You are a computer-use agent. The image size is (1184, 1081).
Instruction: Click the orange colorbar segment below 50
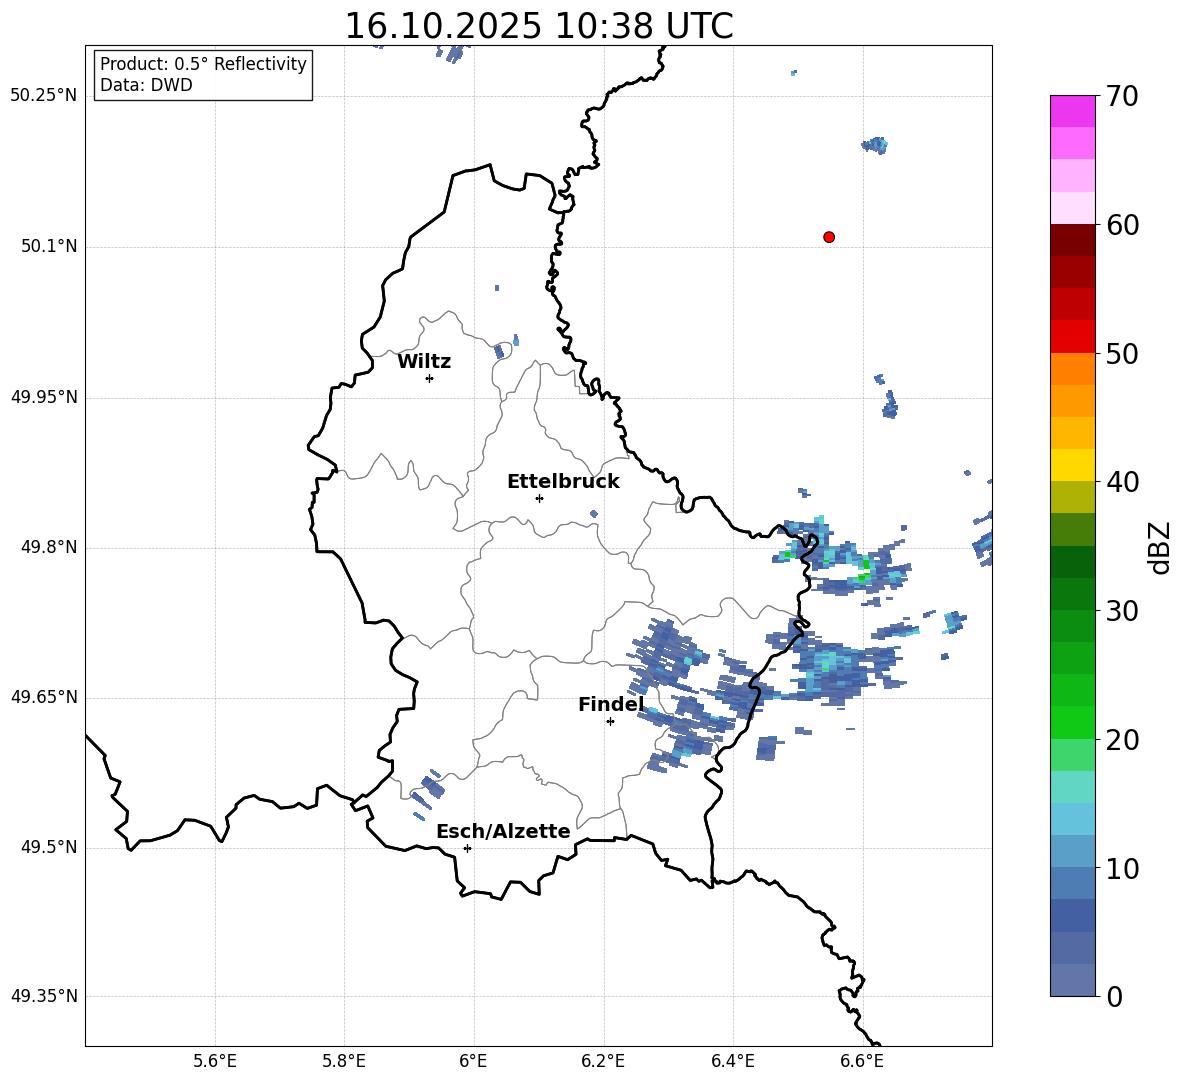click(x=1072, y=369)
